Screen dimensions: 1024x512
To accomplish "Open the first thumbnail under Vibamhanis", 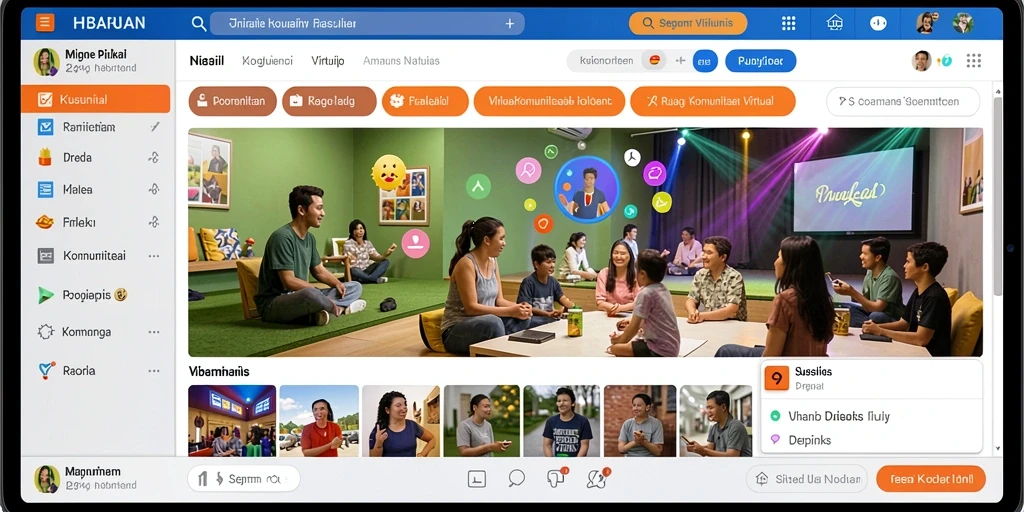I will (x=232, y=421).
